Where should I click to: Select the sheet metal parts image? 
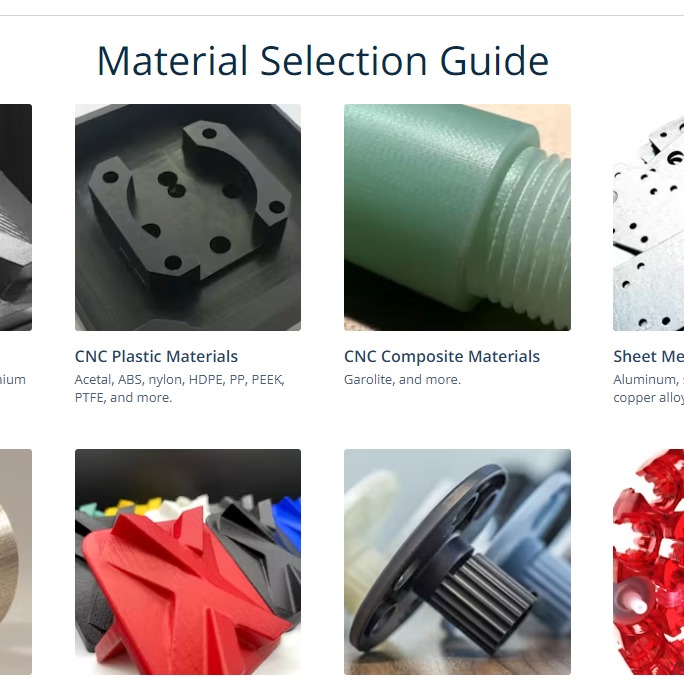pos(648,217)
